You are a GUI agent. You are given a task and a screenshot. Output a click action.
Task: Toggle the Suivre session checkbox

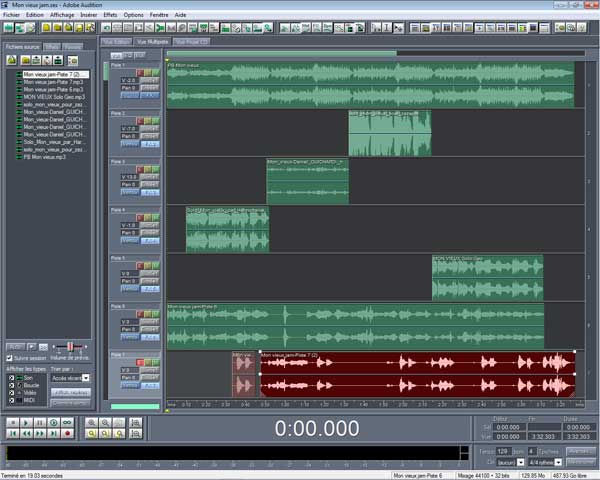tap(10, 358)
